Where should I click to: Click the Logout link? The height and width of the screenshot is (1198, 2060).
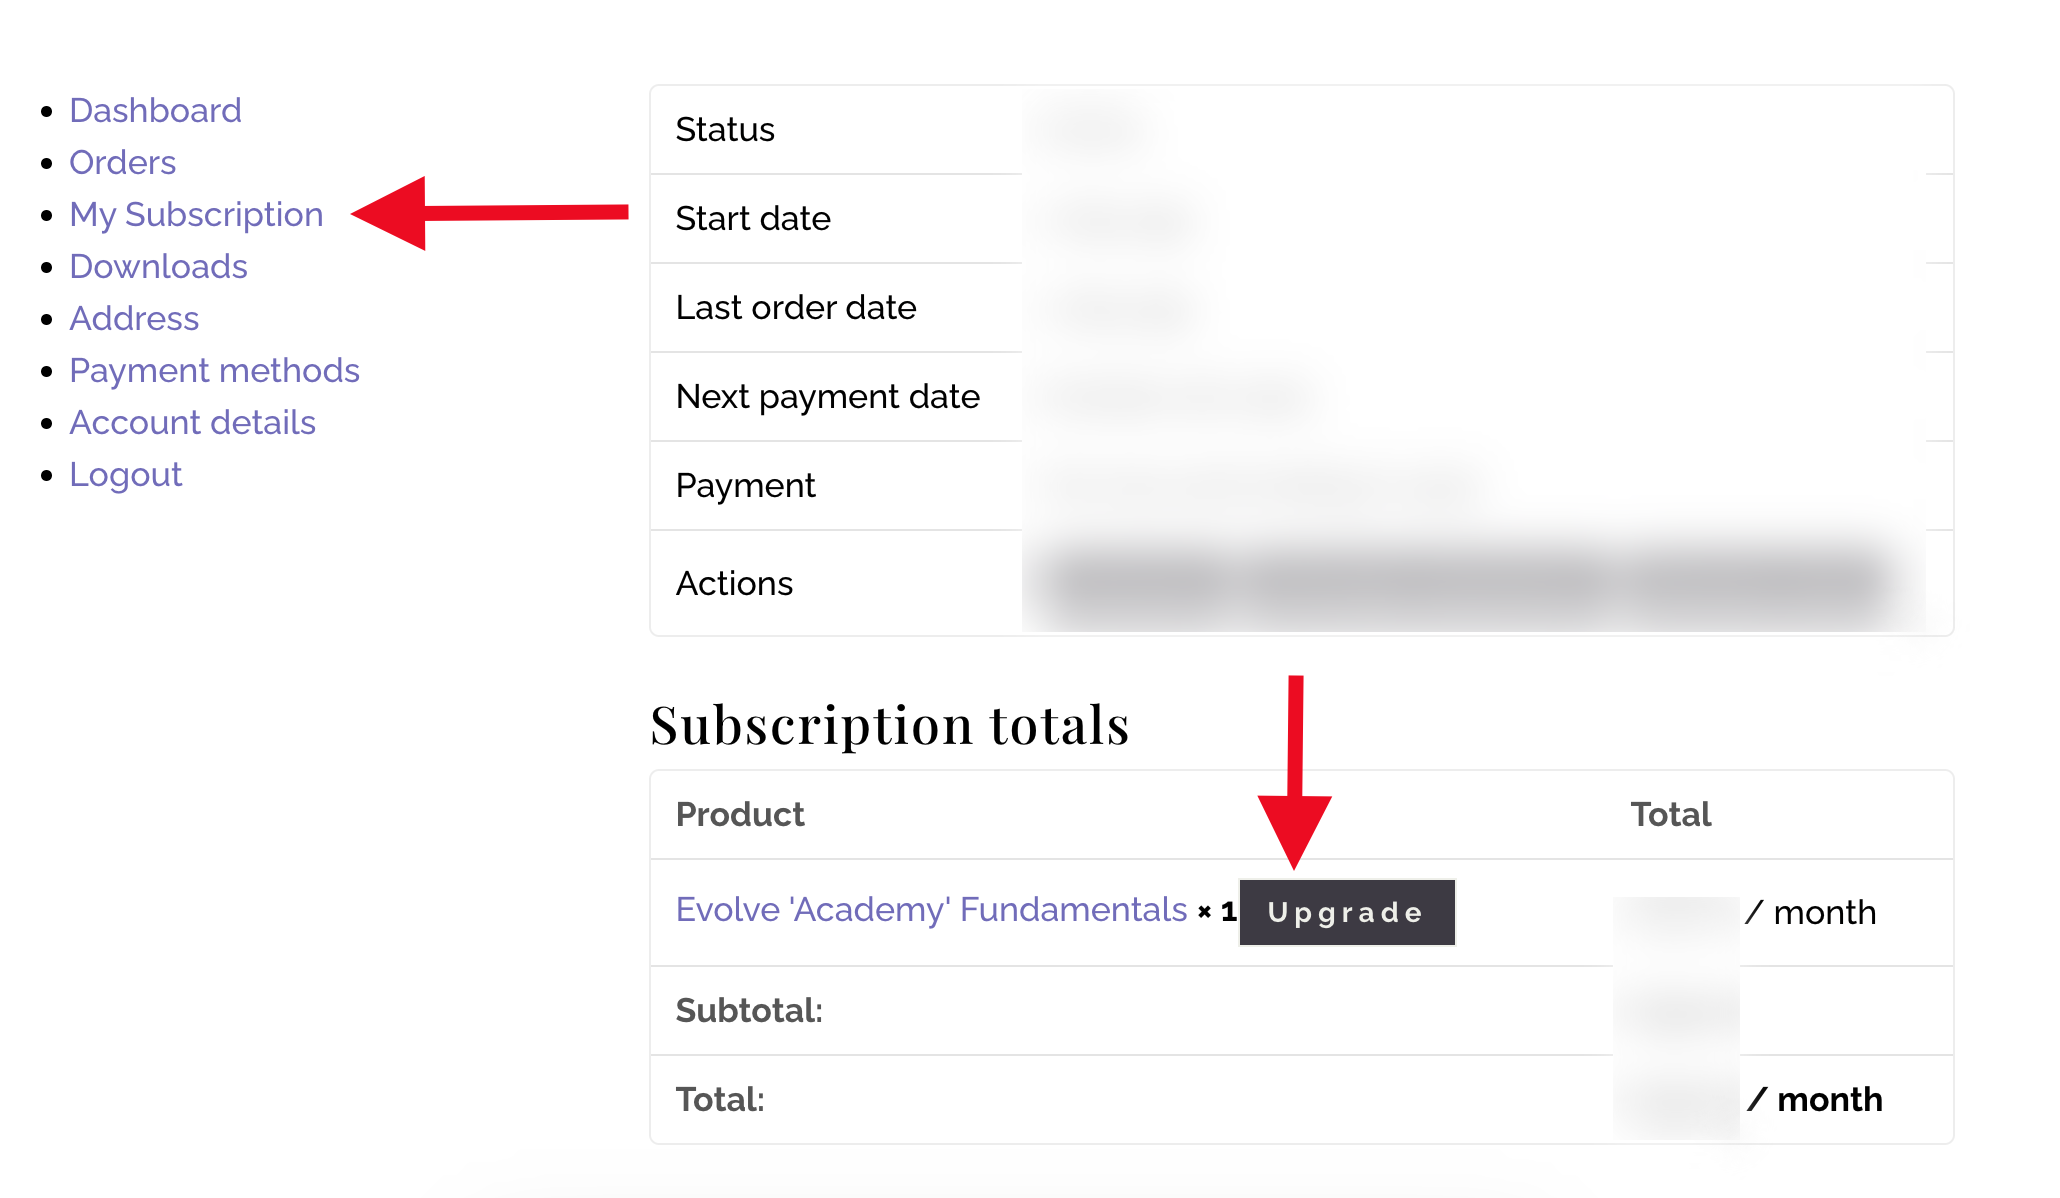(x=125, y=474)
